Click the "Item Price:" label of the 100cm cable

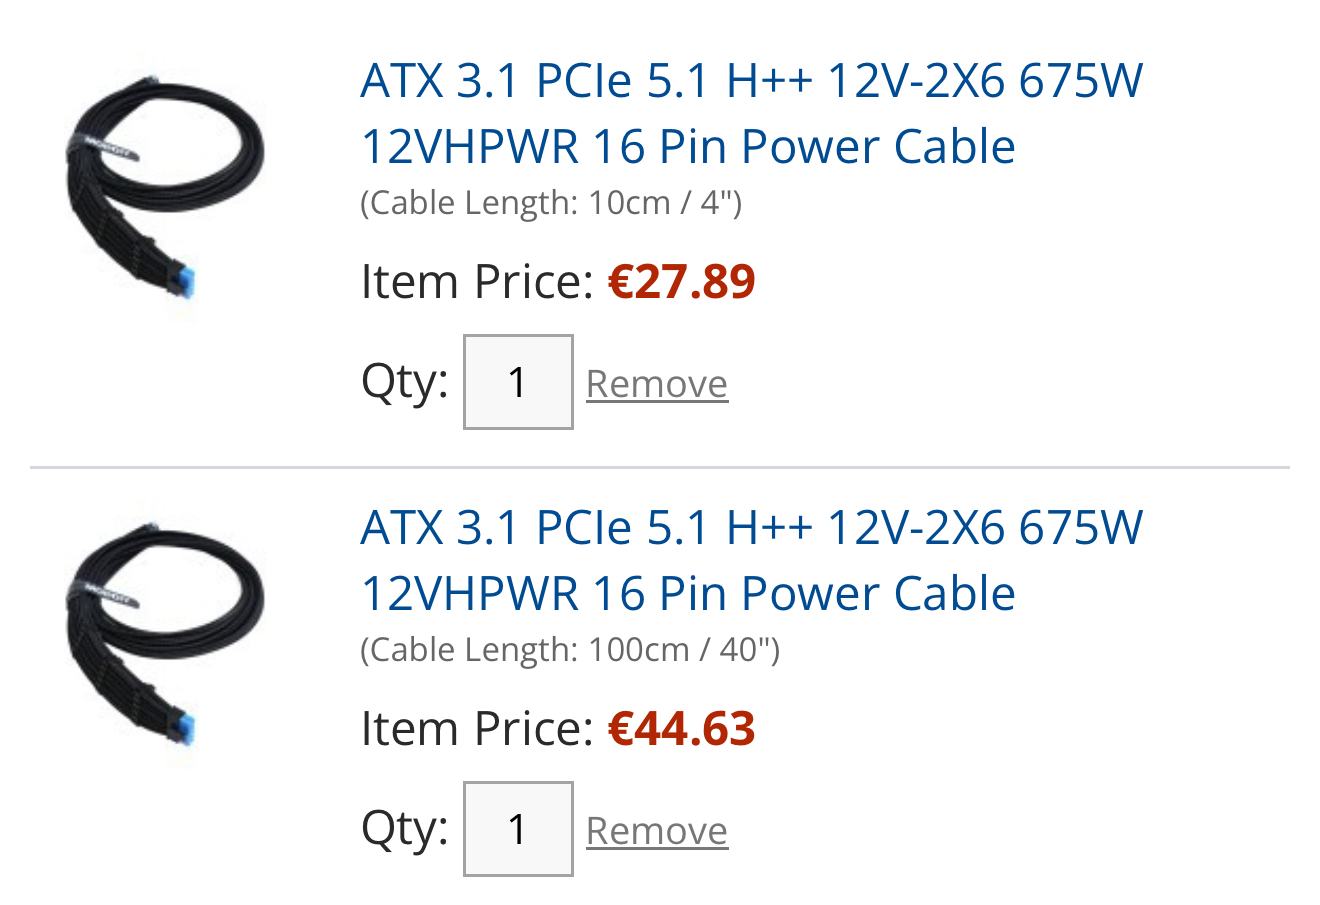tap(477, 728)
